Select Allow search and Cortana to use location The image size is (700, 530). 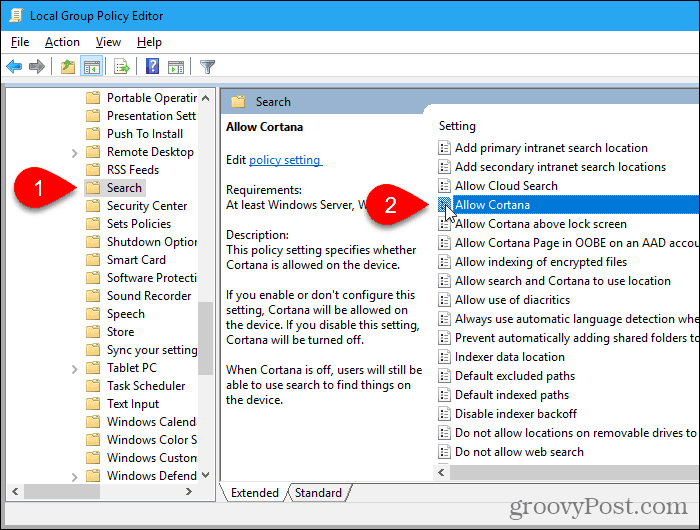(562, 281)
